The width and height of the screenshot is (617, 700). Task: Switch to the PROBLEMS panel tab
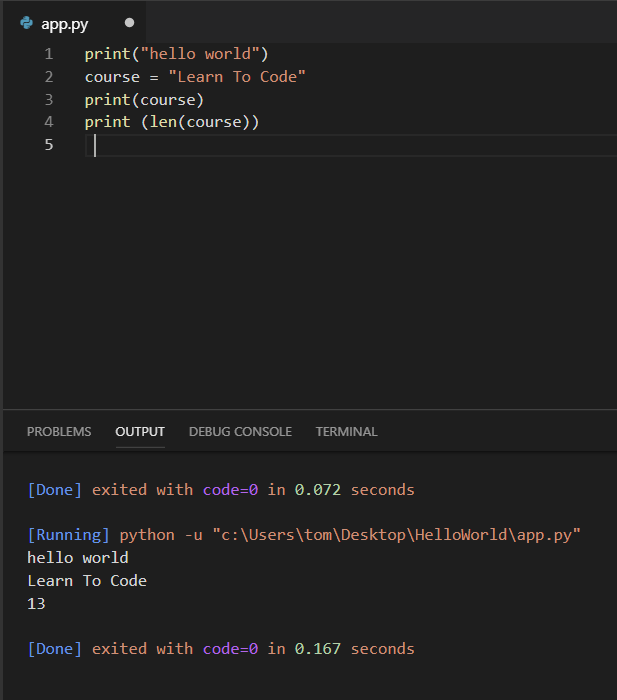tap(59, 432)
